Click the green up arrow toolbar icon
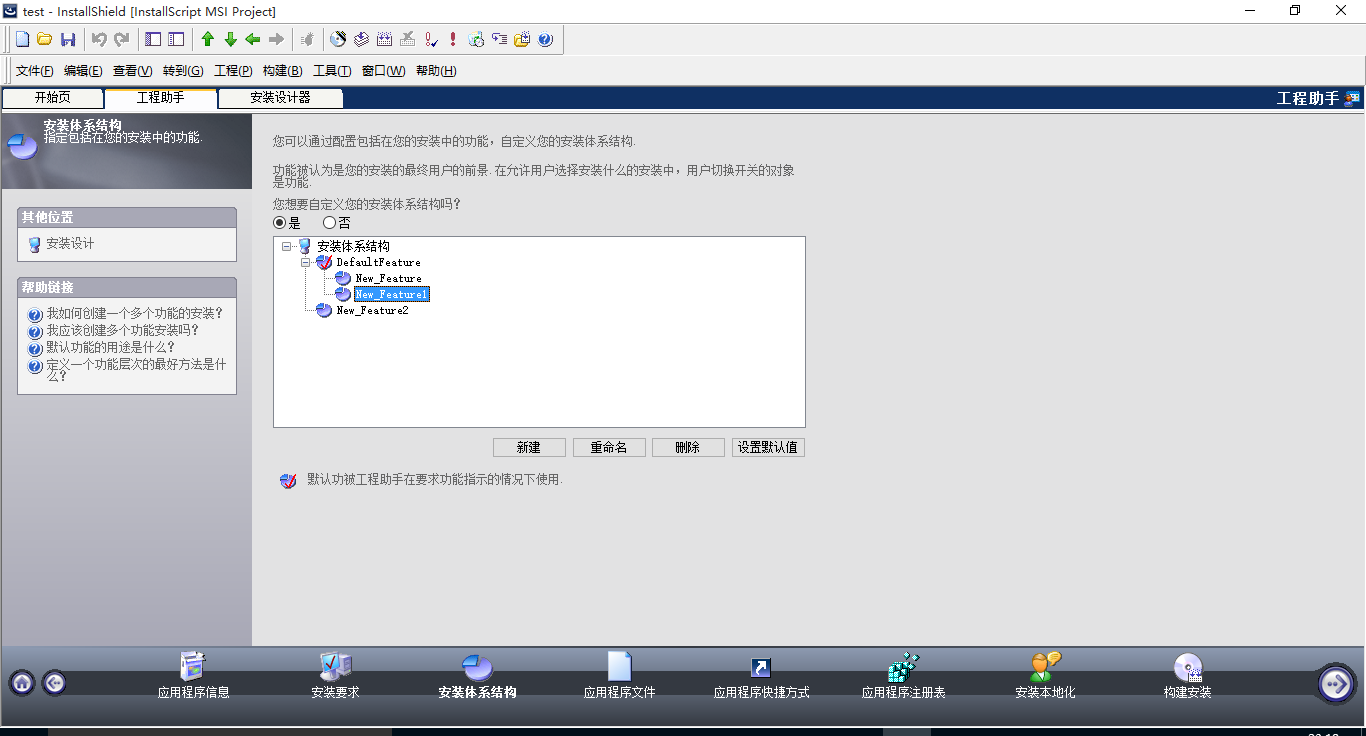1366x736 pixels. click(208, 40)
